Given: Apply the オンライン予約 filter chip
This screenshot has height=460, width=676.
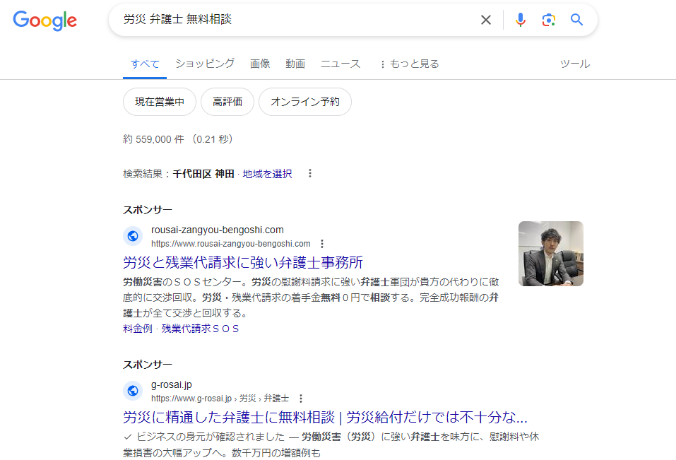Looking at the screenshot, I should pyautogui.click(x=305, y=102).
